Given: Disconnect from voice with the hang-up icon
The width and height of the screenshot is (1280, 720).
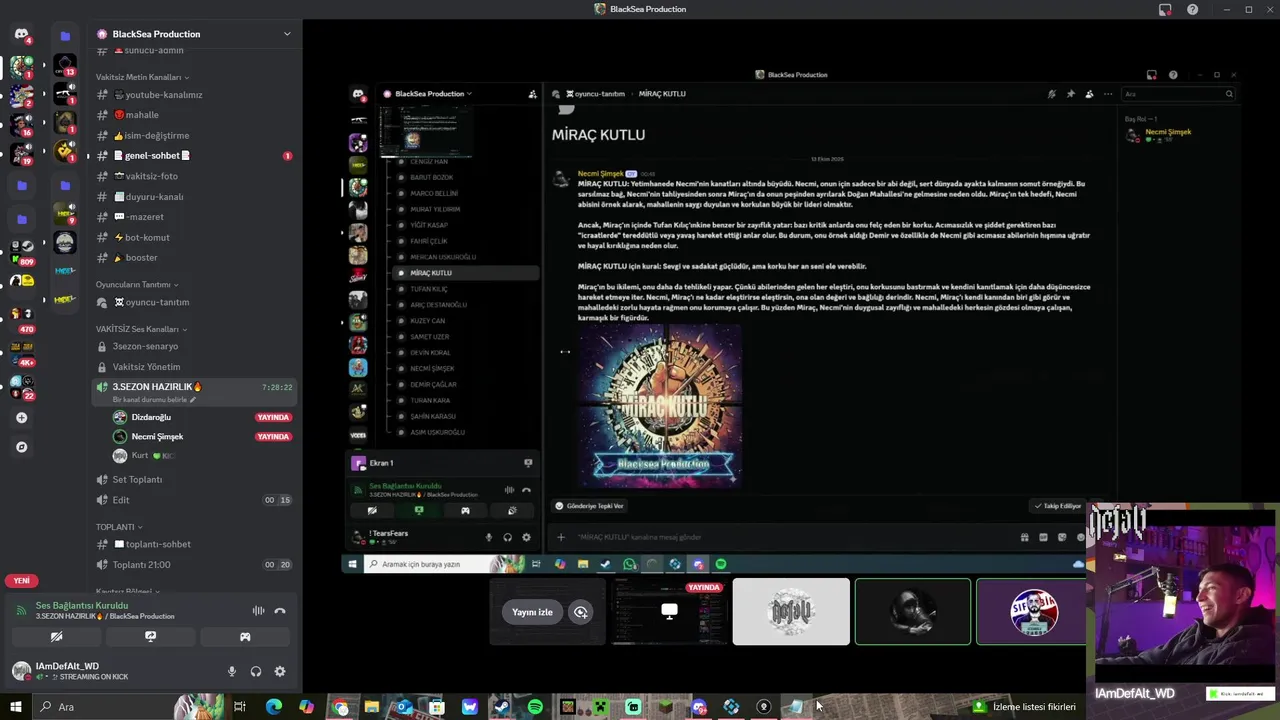Looking at the screenshot, I should (280, 610).
